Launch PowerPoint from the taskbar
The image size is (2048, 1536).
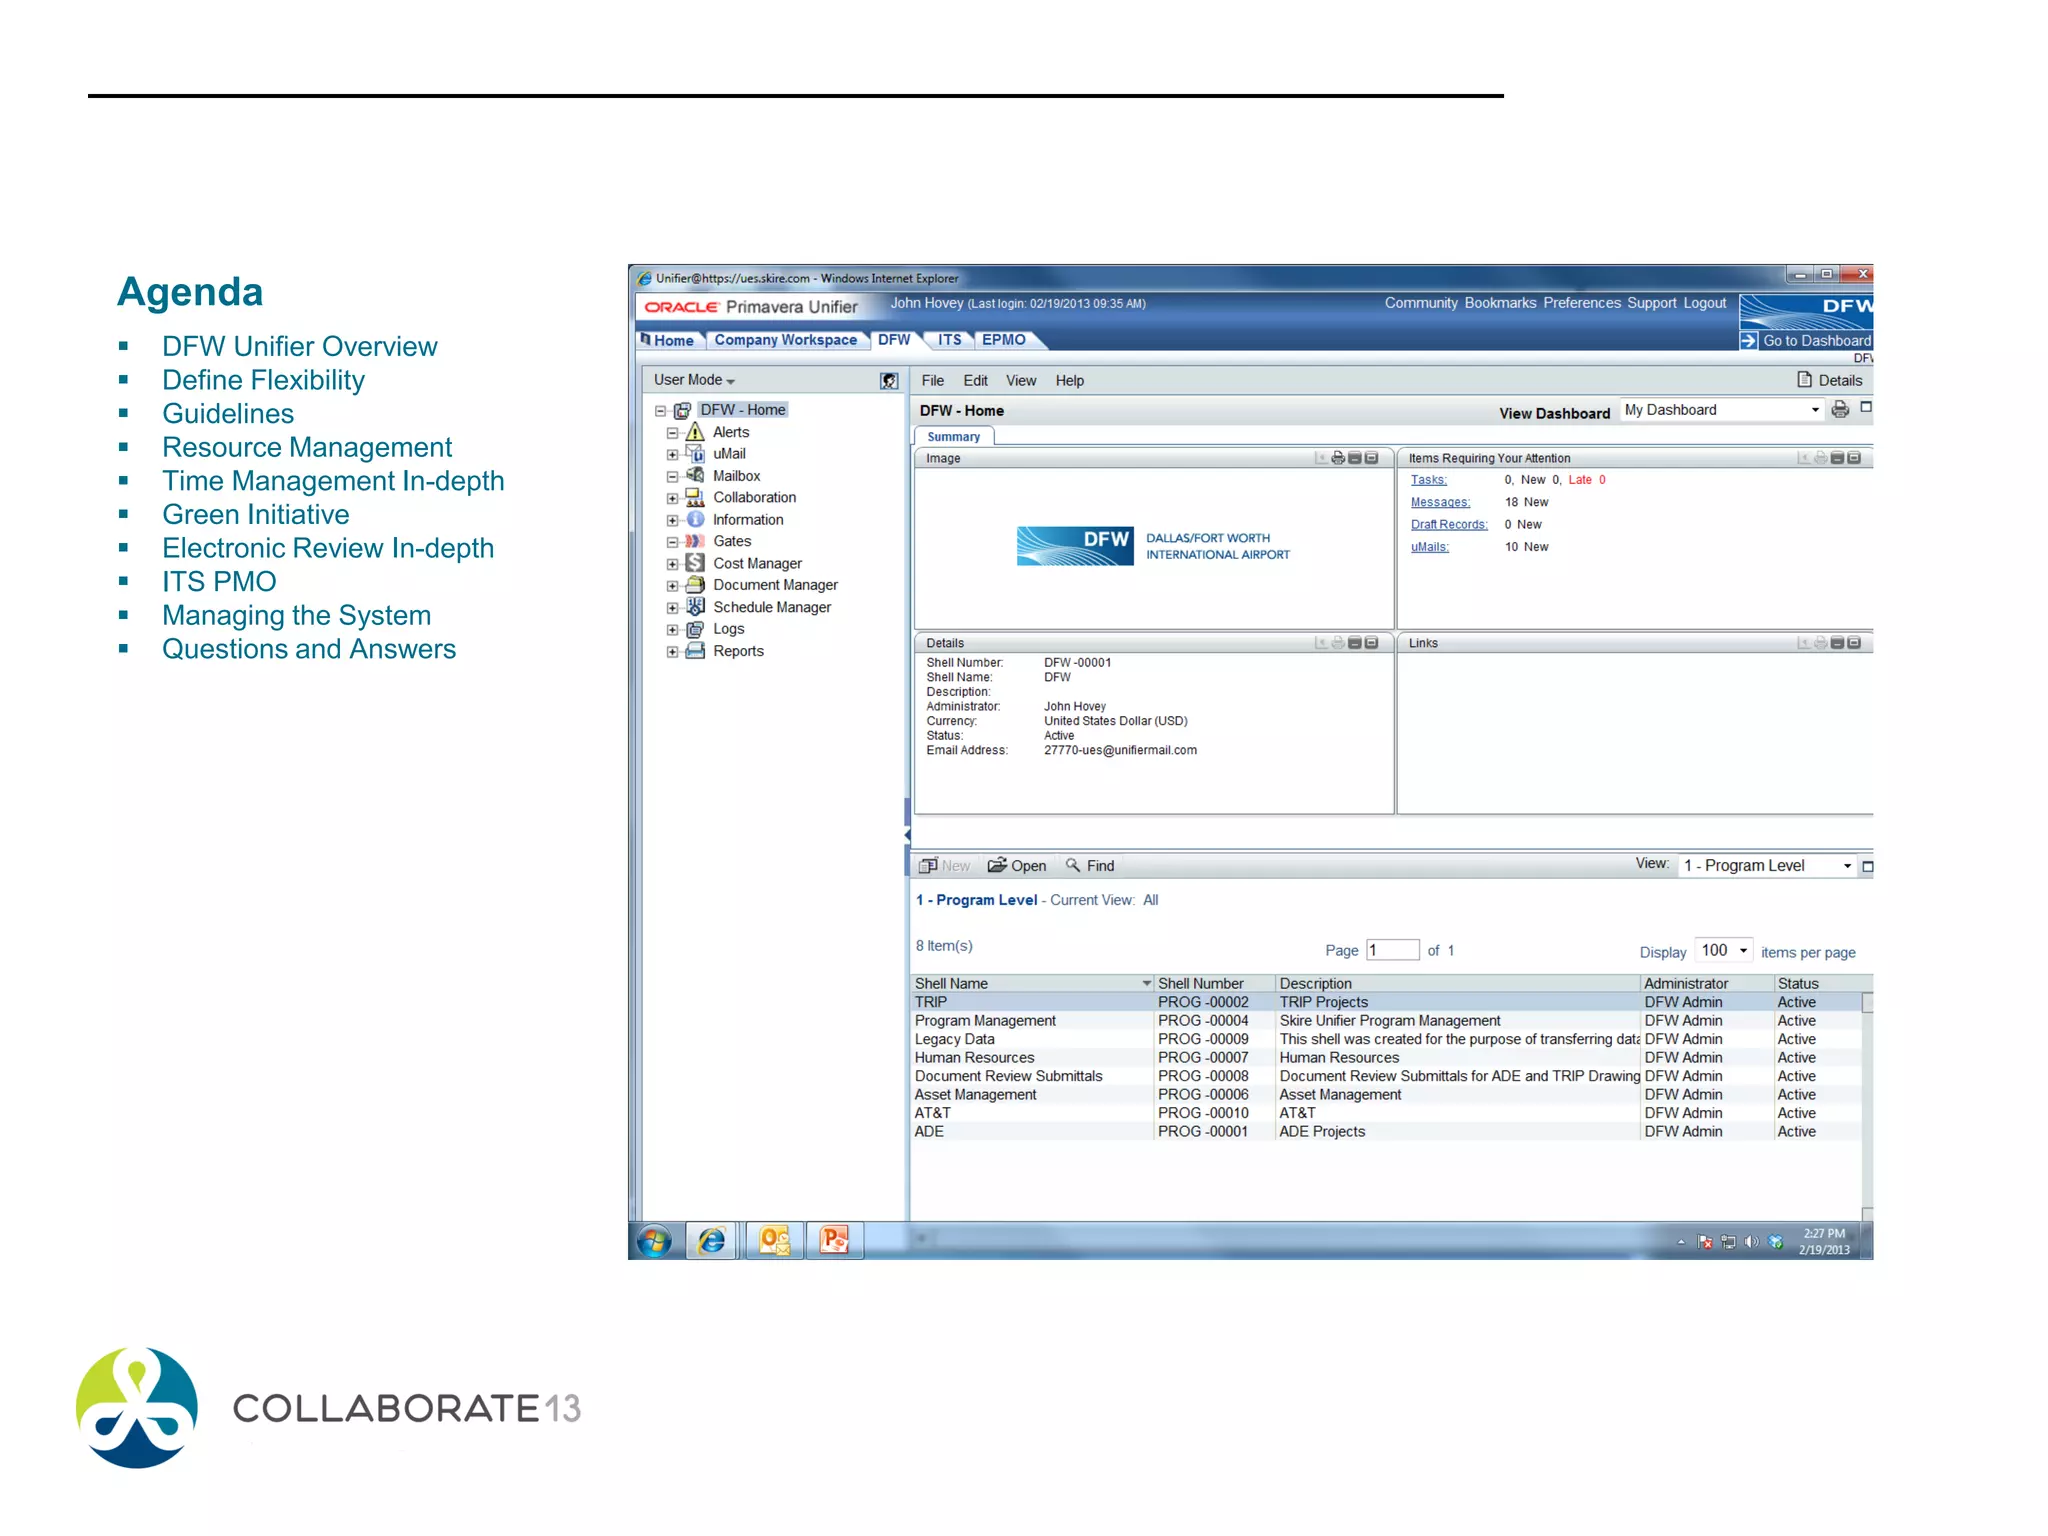click(834, 1241)
